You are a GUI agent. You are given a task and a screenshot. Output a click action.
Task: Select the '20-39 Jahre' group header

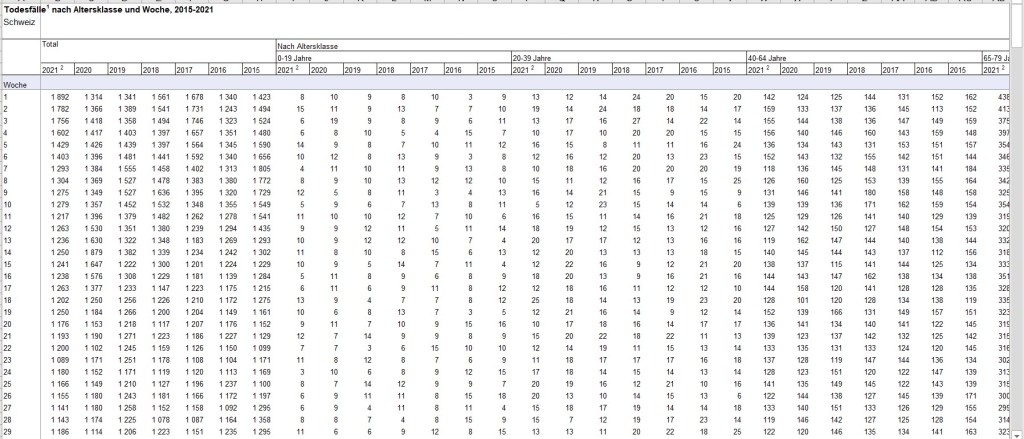(x=532, y=58)
